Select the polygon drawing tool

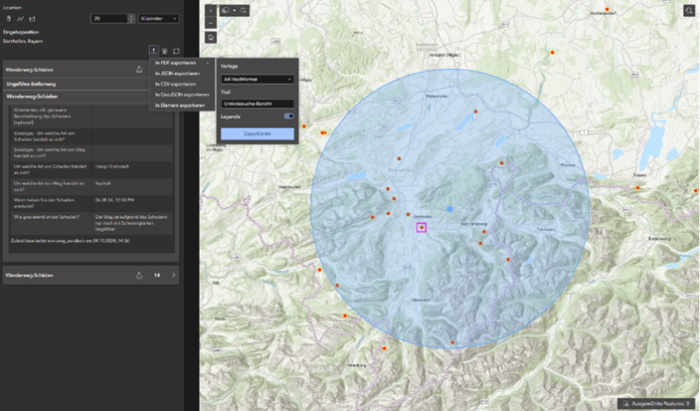(x=32, y=19)
